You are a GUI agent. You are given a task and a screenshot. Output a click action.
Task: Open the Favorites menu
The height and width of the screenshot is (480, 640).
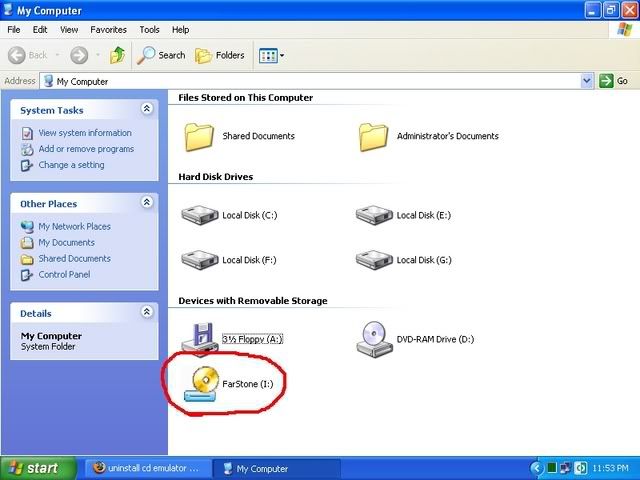[x=109, y=30]
